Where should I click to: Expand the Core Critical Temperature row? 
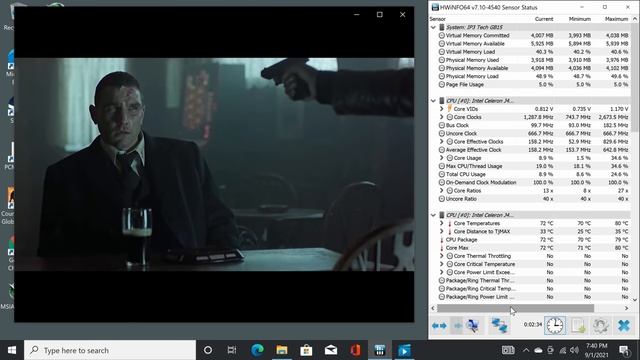pyautogui.click(x=441, y=264)
